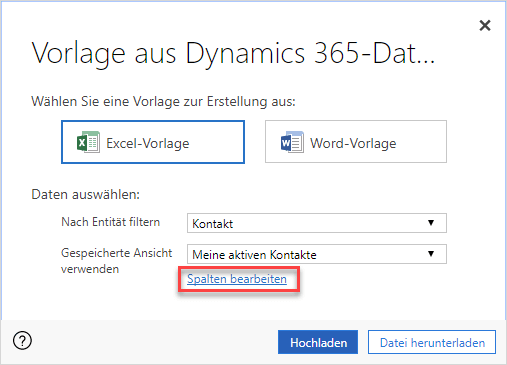Click the empty area right of the Excel-Vorlage text
Screen dimensions: 507x365
pos(216,142)
